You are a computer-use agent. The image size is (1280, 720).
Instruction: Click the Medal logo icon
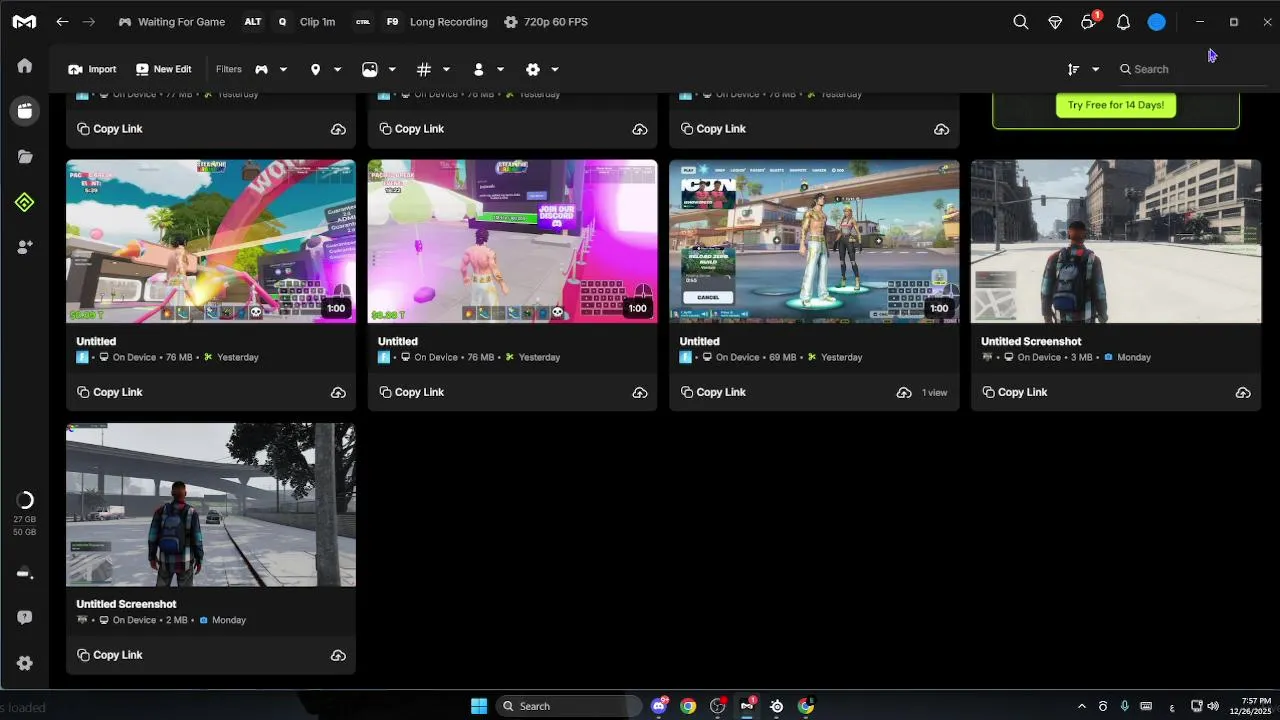pyautogui.click(x=24, y=22)
